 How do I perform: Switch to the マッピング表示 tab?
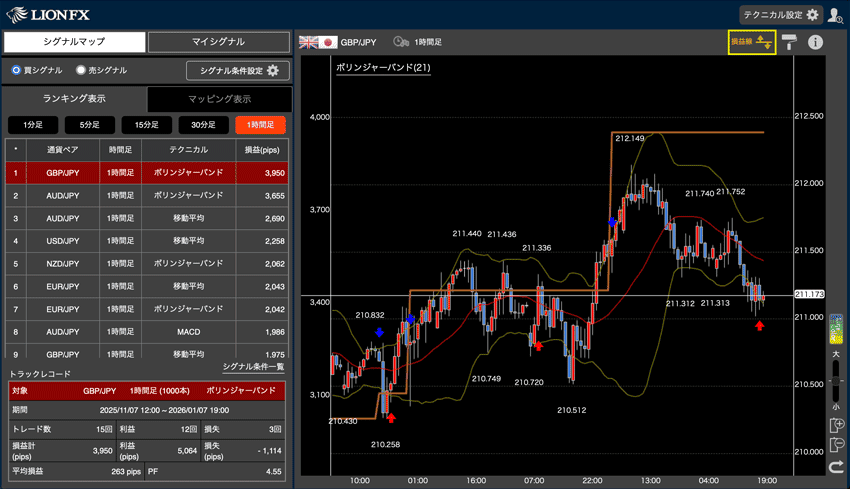pyautogui.click(x=219, y=99)
